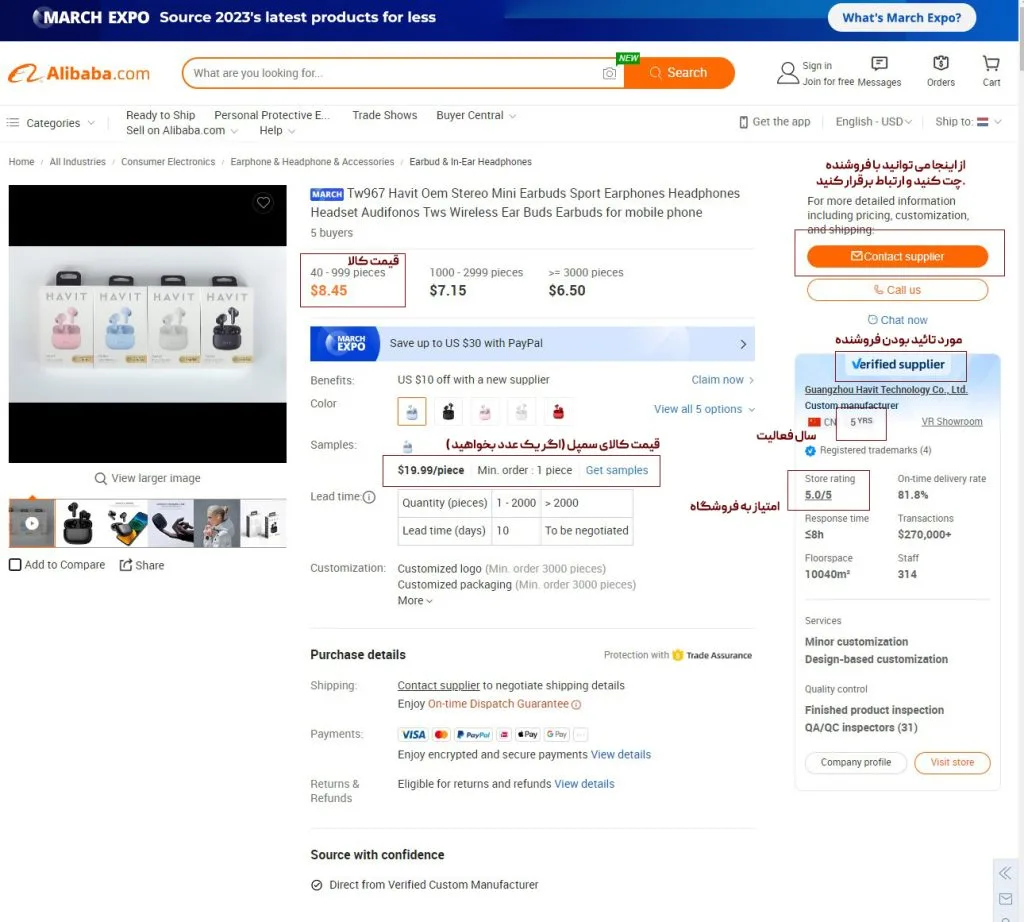Tick the Add to Compare checkbox
1024x922 pixels.
coord(15,565)
